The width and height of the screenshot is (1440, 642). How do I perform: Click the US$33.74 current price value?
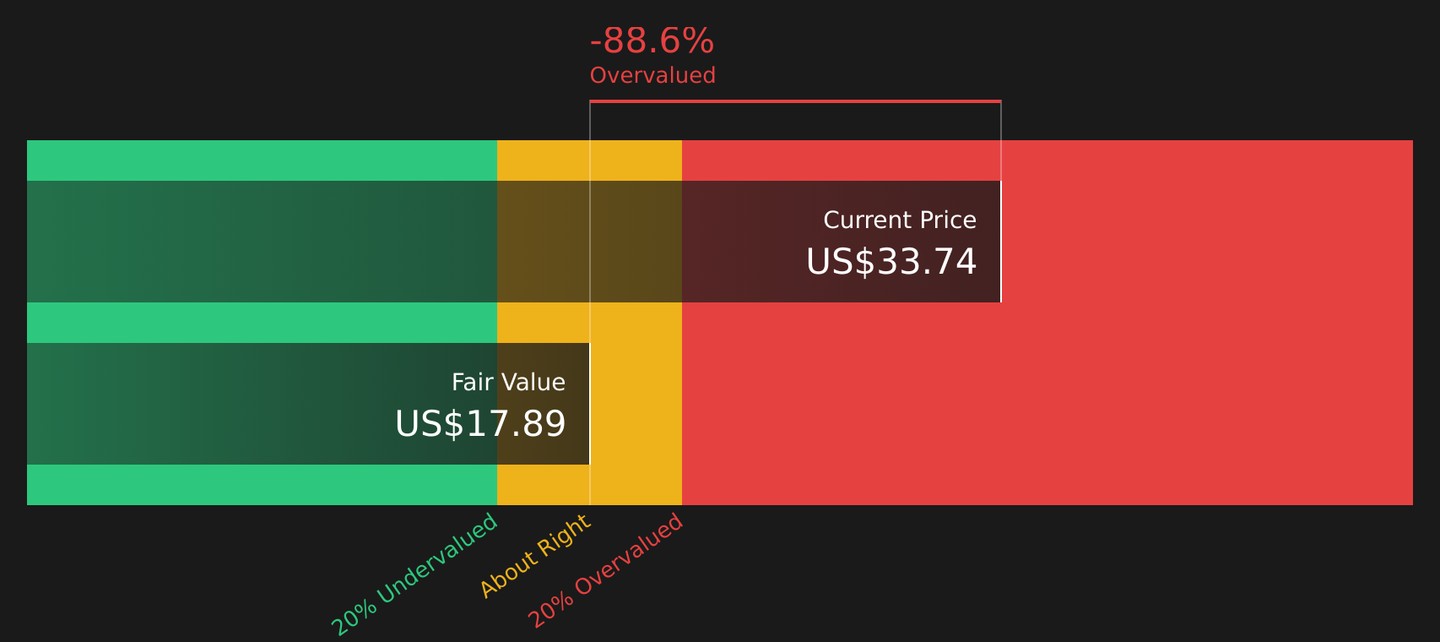(891, 262)
